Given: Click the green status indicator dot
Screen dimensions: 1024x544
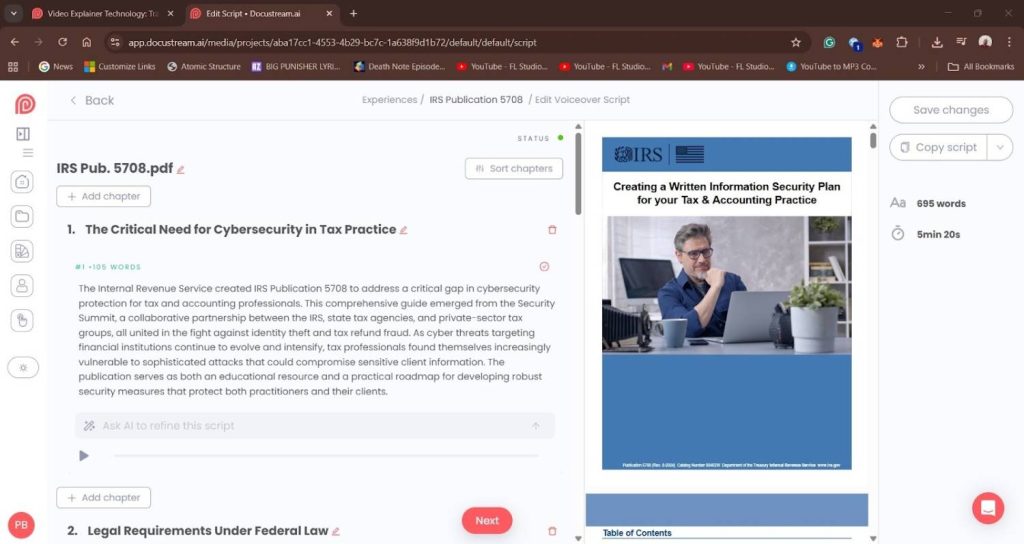Looking at the screenshot, I should (560, 138).
